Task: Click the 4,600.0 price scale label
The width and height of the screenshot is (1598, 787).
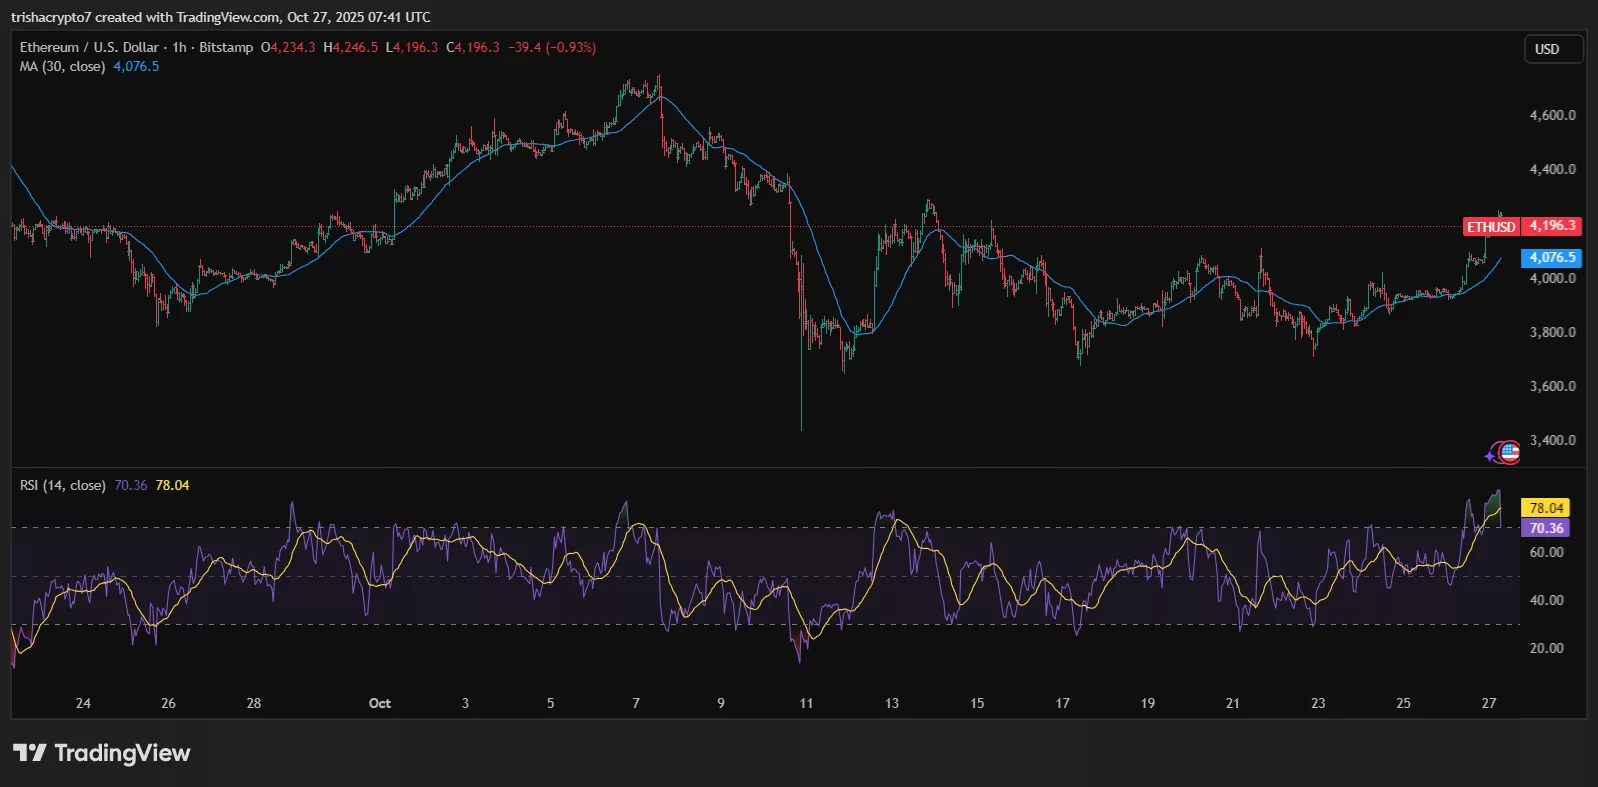Action: [1552, 115]
